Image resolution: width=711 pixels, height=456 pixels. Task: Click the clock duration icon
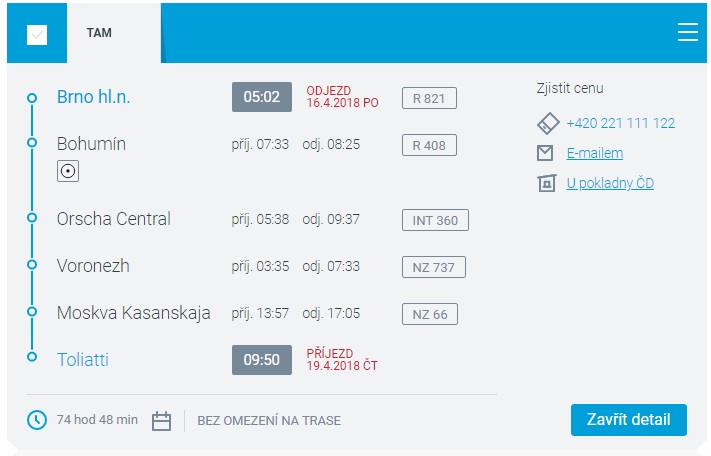tap(37, 420)
